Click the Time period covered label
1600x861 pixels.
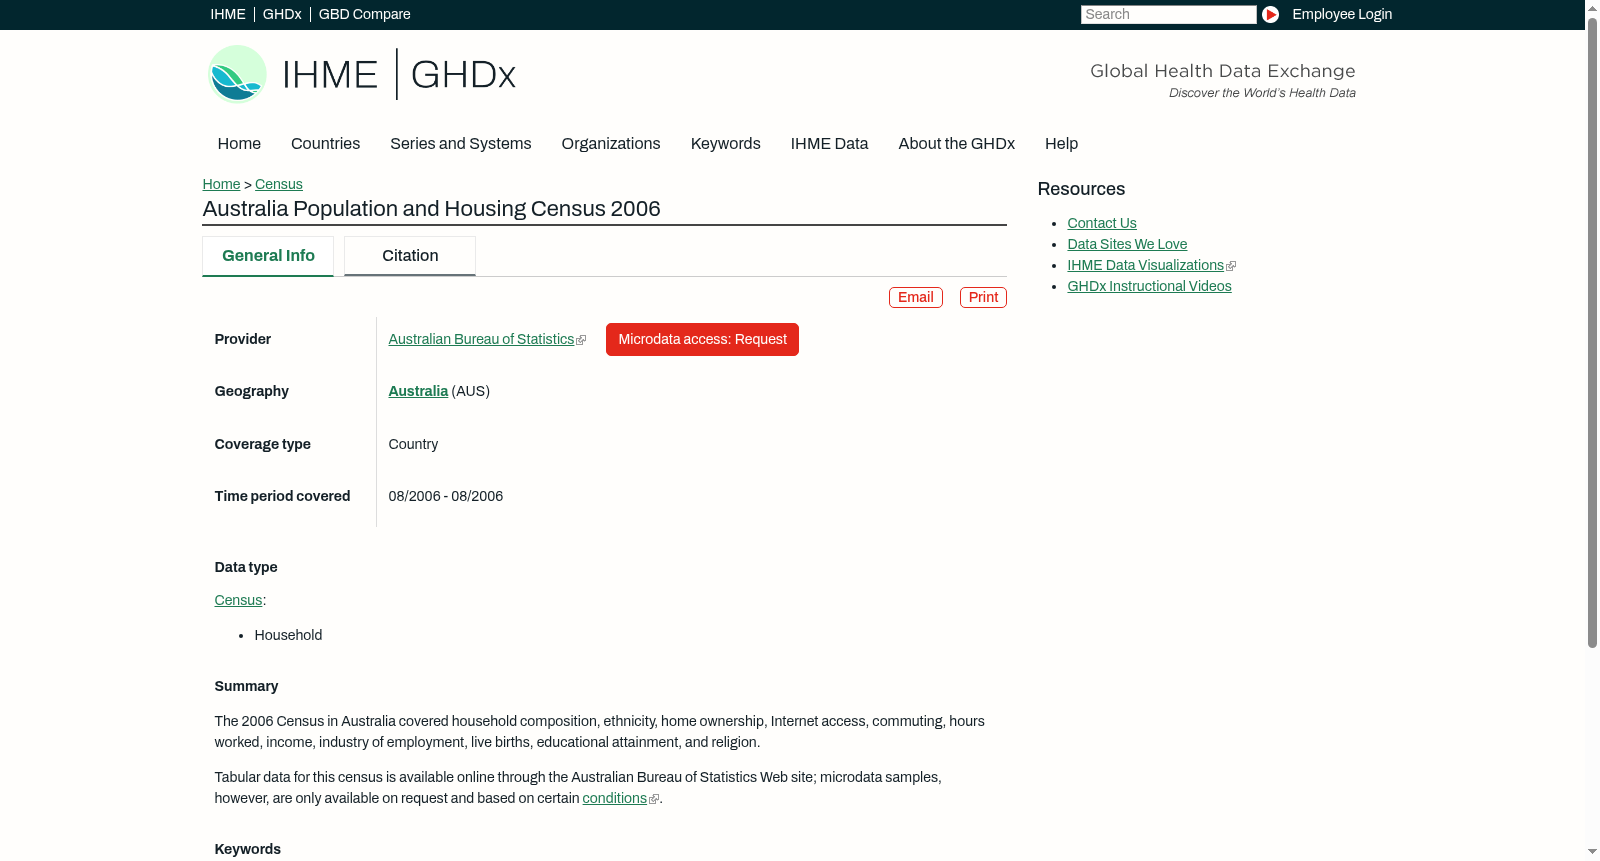pos(282,496)
